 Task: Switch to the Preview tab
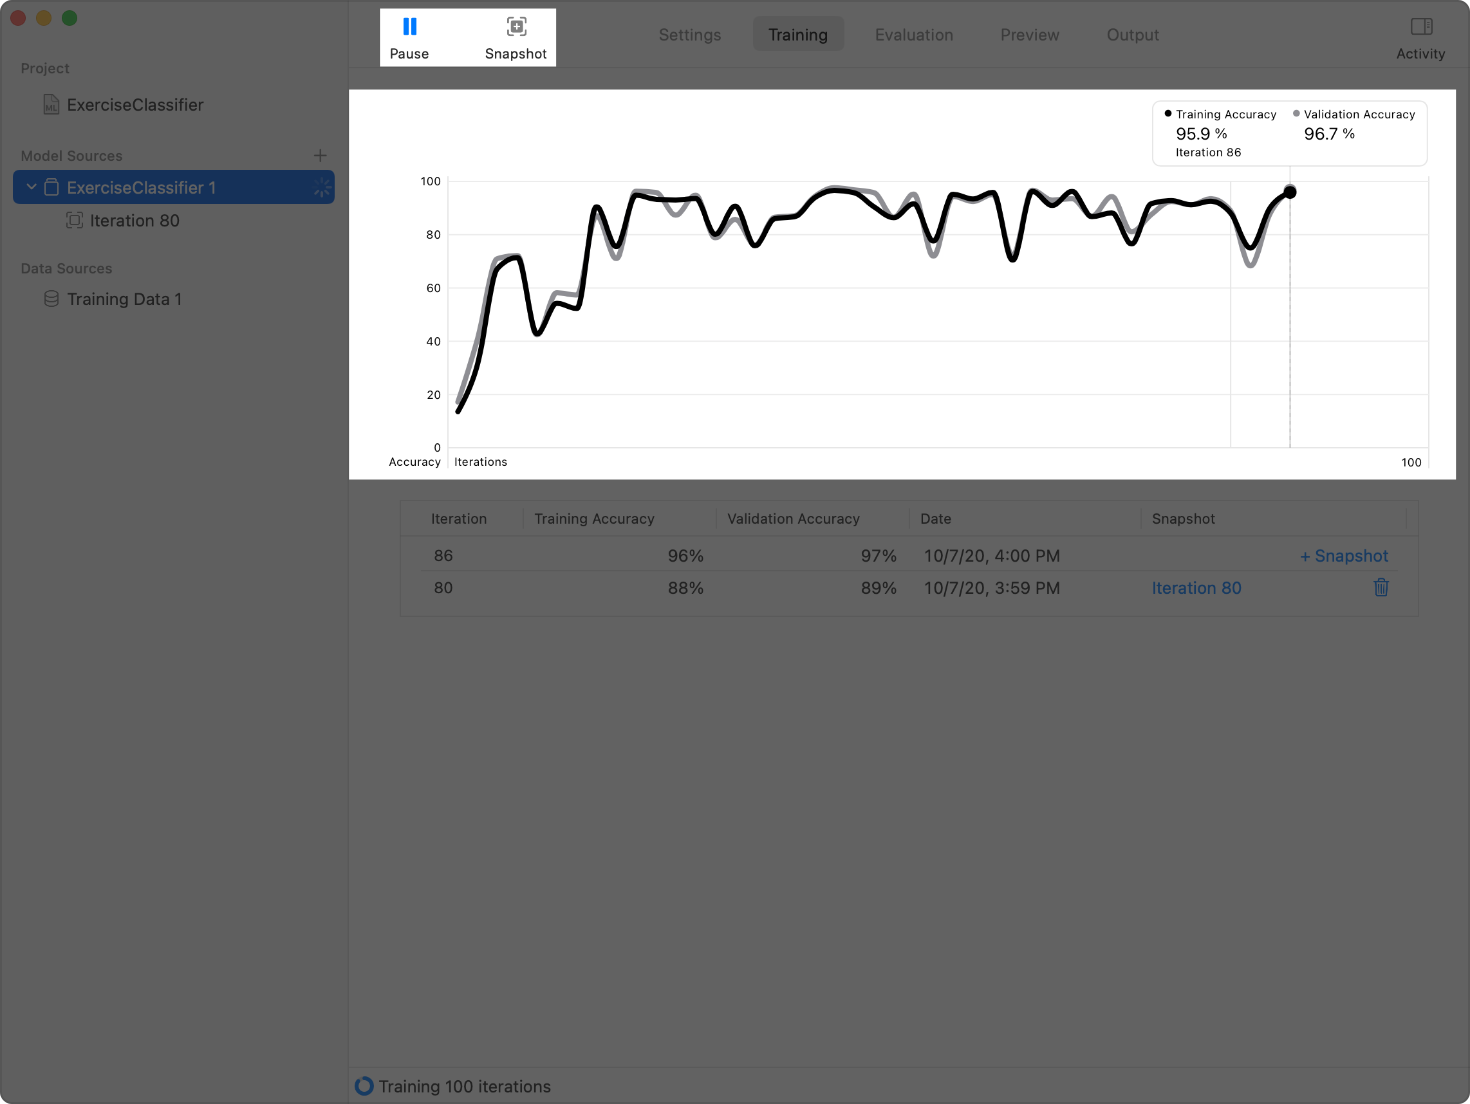(1029, 35)
